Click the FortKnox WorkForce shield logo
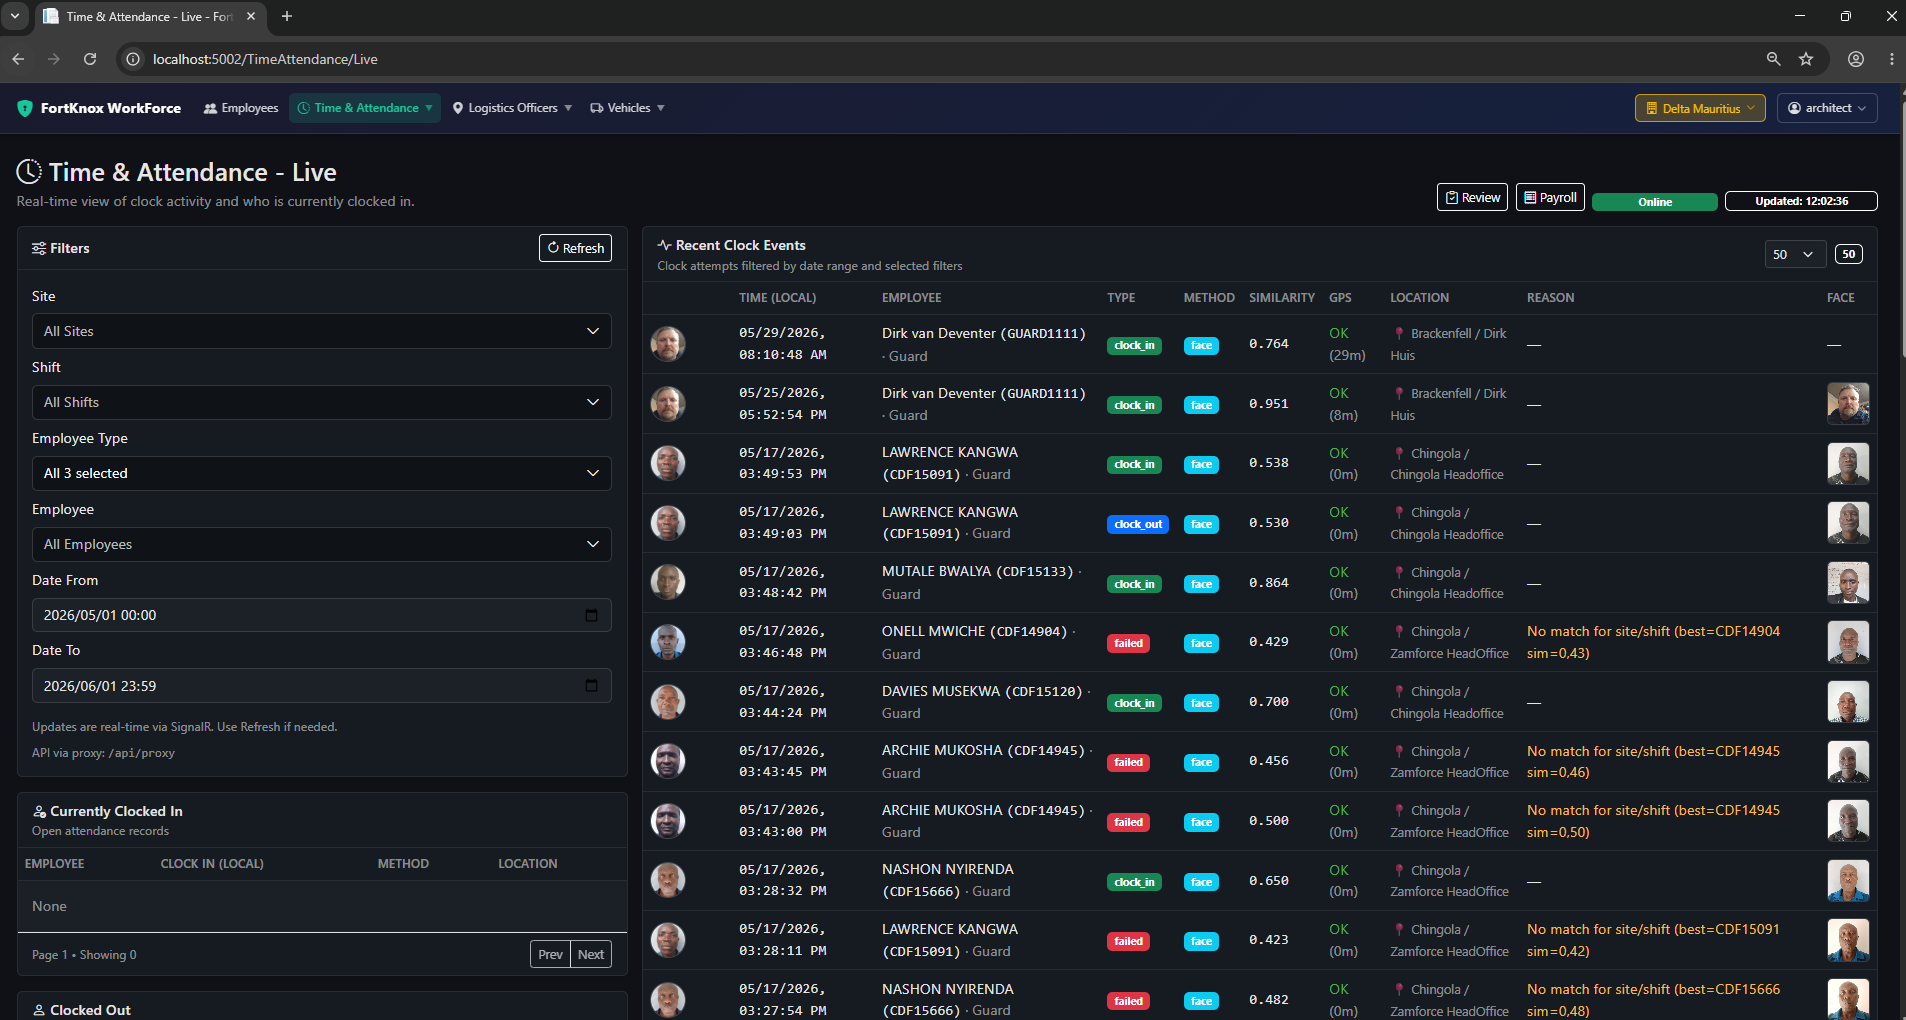The image size is (1906, 1020). pos(25,108)
